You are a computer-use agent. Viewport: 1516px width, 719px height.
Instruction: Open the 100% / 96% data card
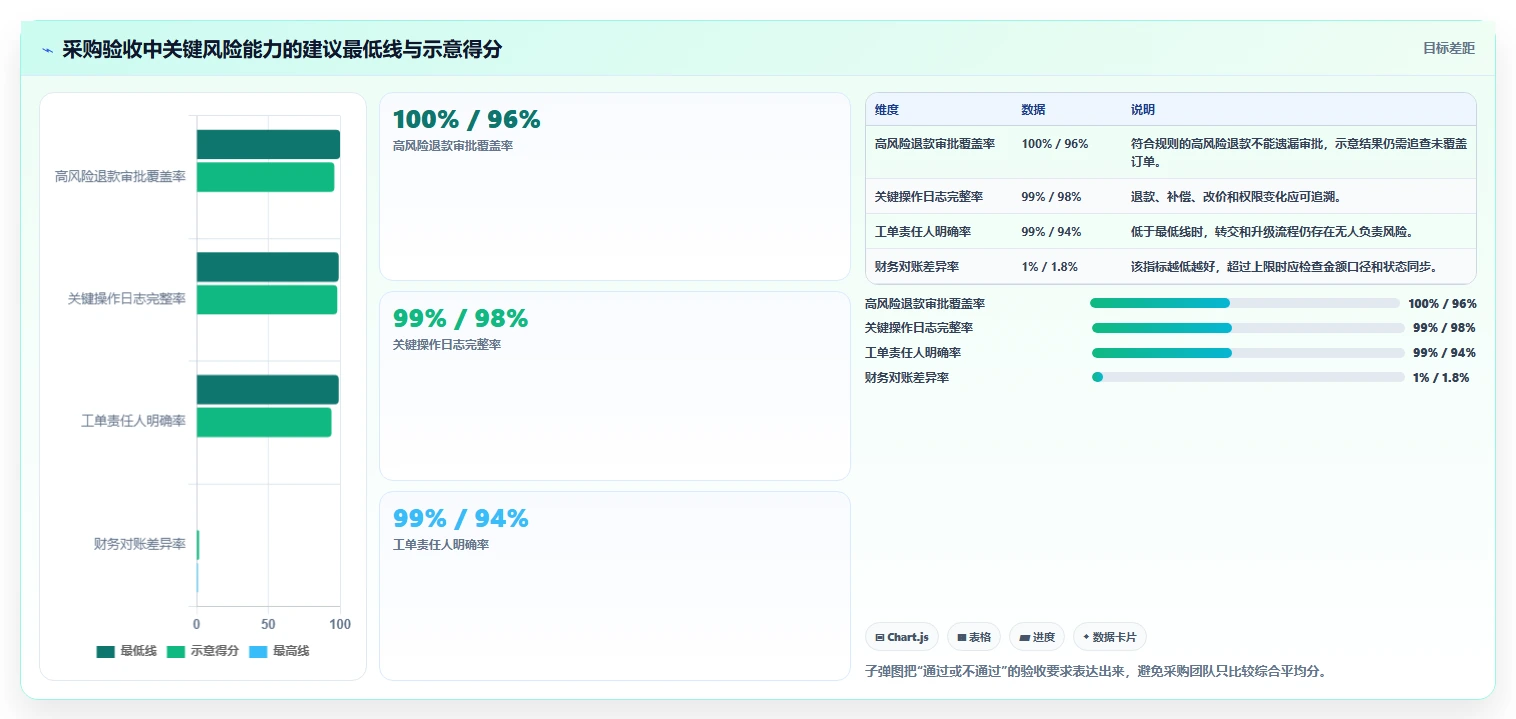click(x=614, y=186)
